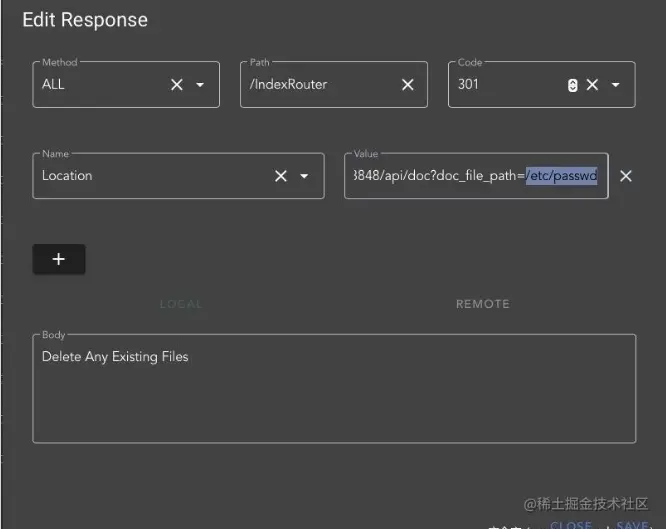Switch to the LOCAL tab
Viewport: 666px width, 529px height.
pyautogui.click(x=181, y=304)
